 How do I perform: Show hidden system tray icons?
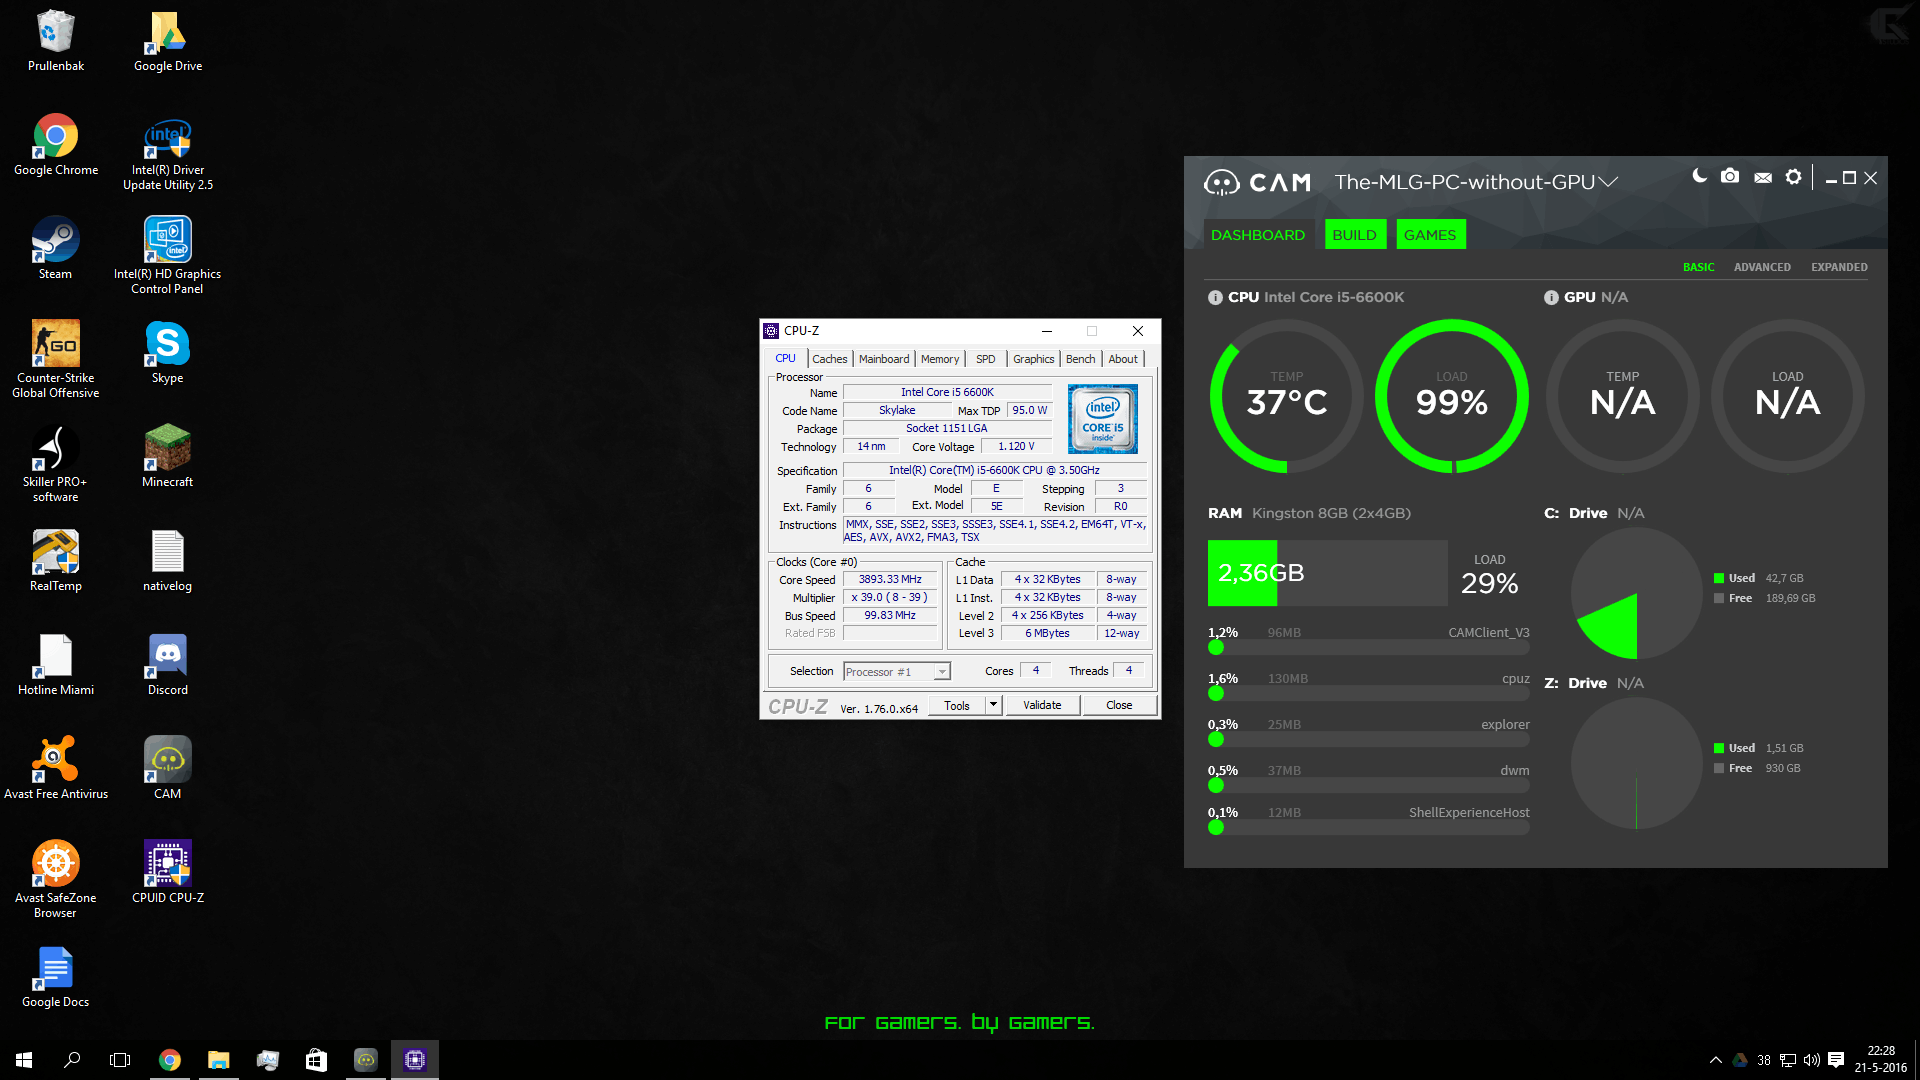(1716, 1060)
